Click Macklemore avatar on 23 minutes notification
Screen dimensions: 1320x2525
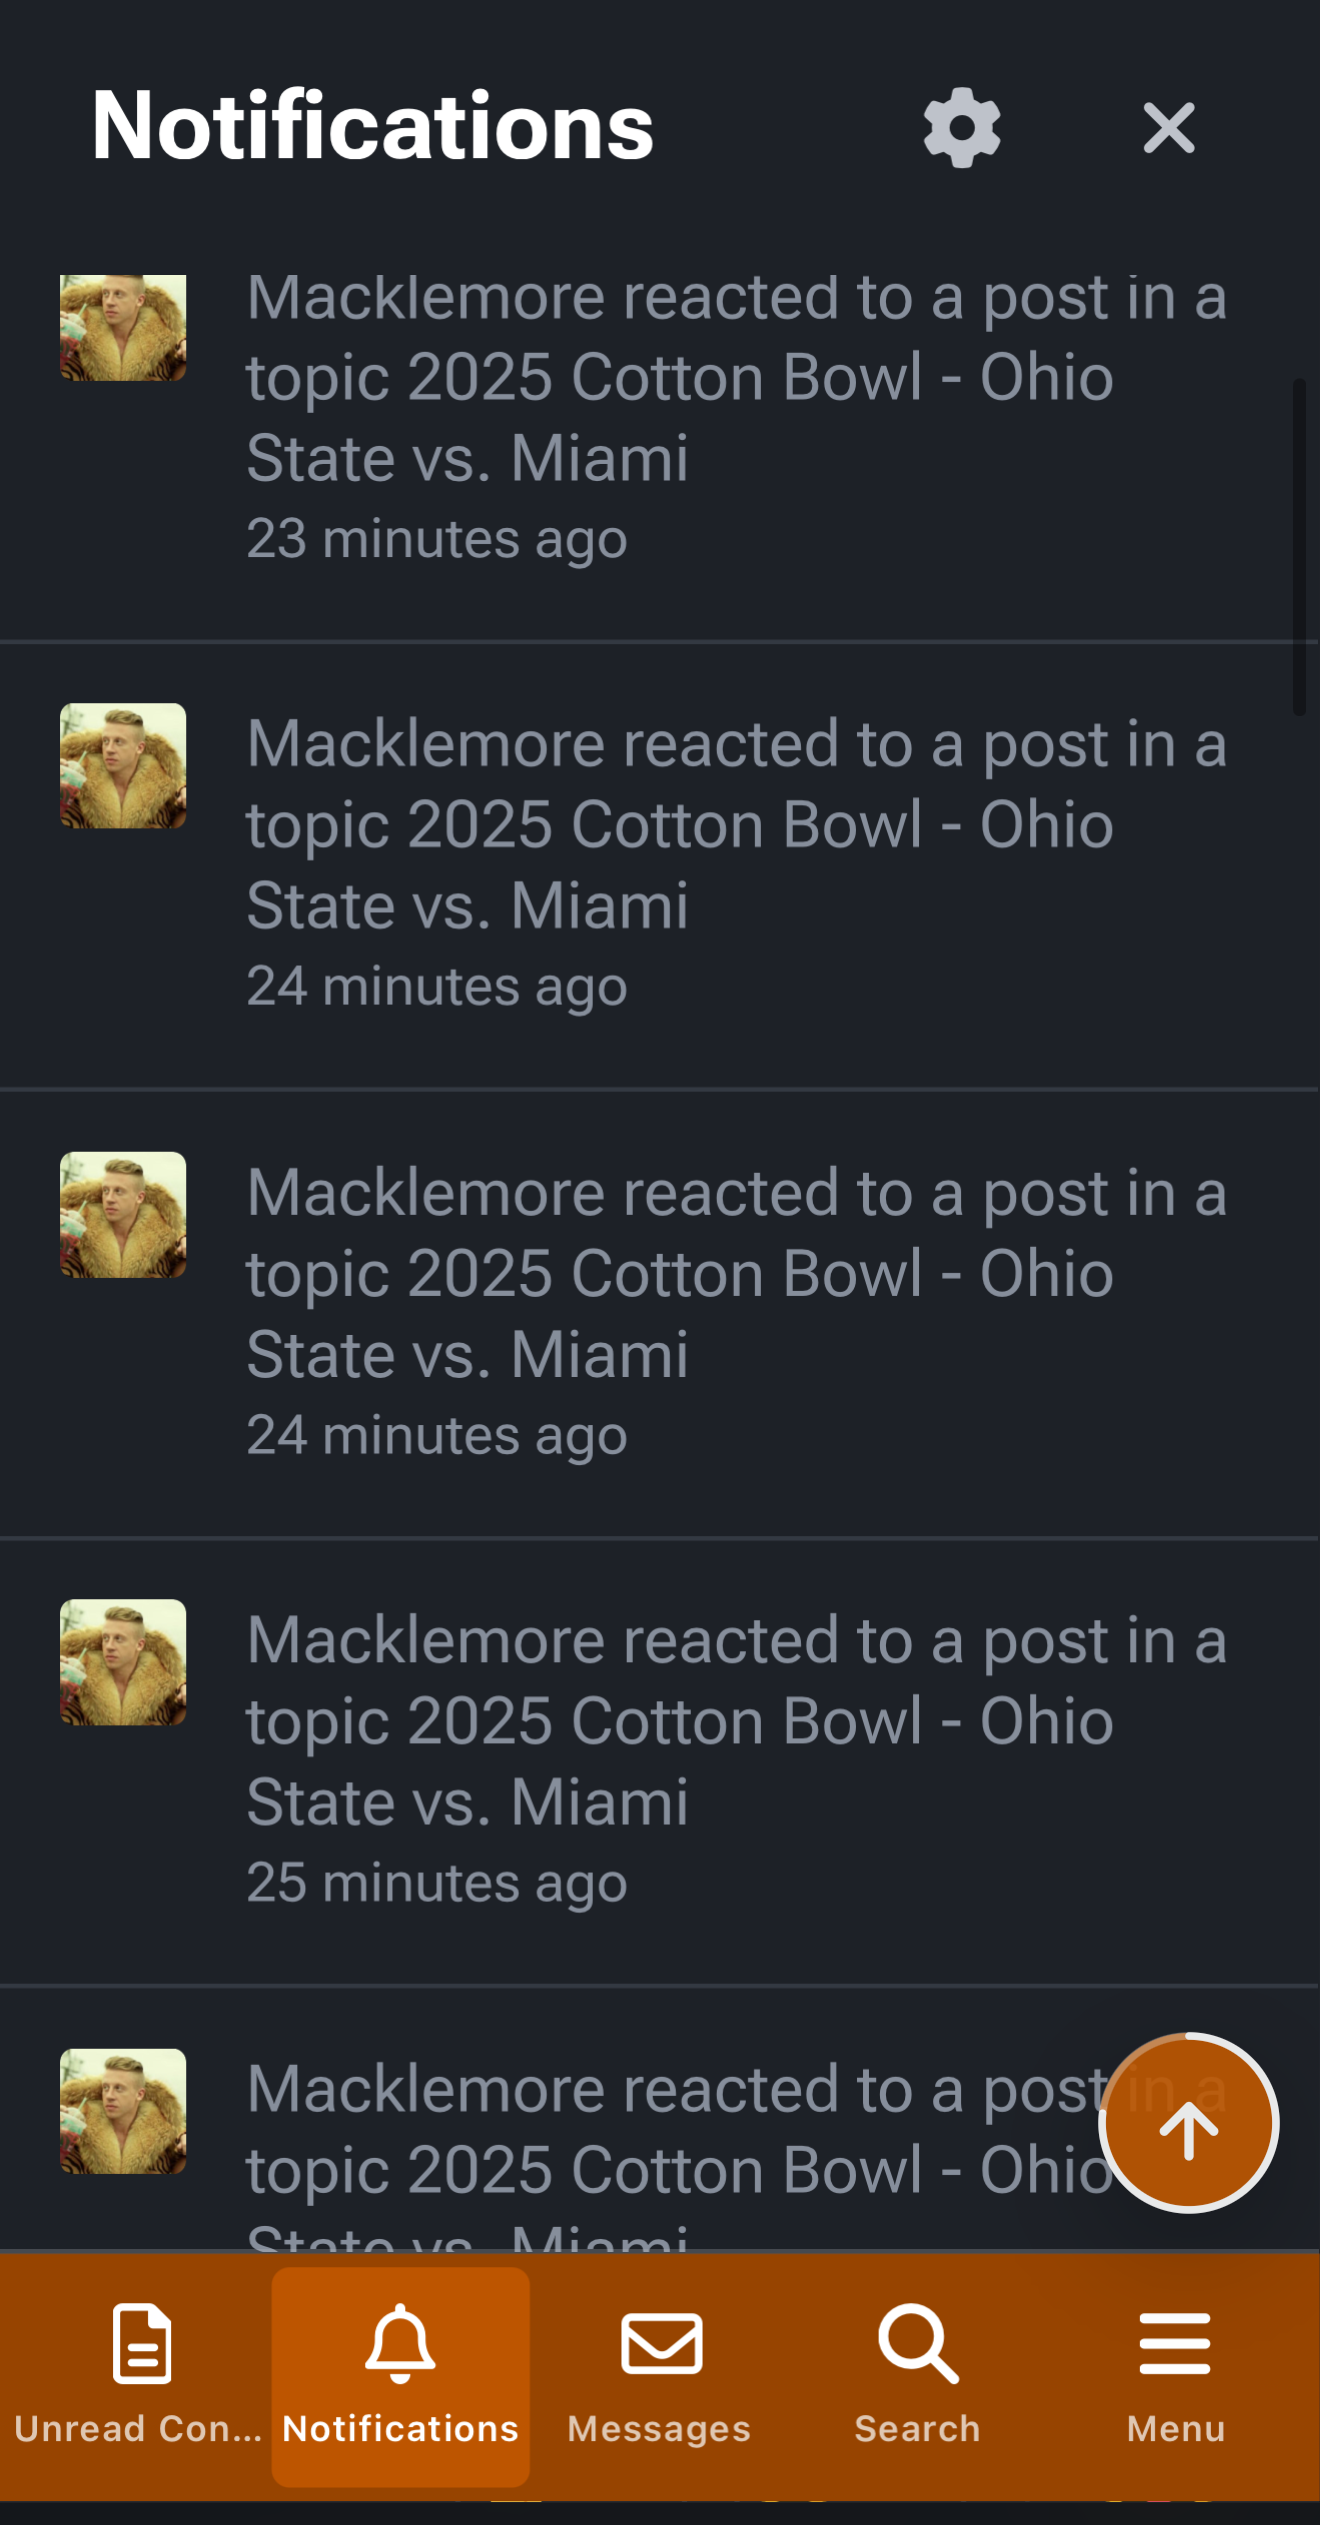click(x=123, y=328)
